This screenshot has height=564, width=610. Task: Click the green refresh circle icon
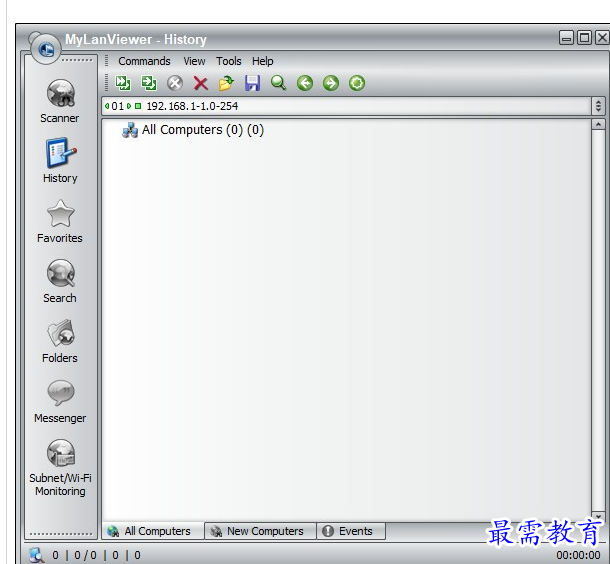click(x=357, y=83)
